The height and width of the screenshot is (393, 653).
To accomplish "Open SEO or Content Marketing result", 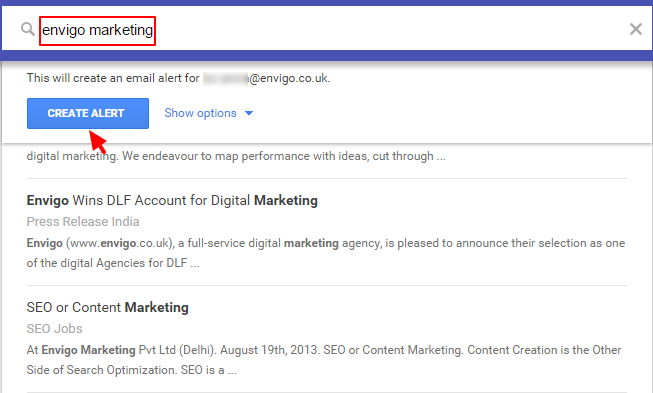I will 107,307.
